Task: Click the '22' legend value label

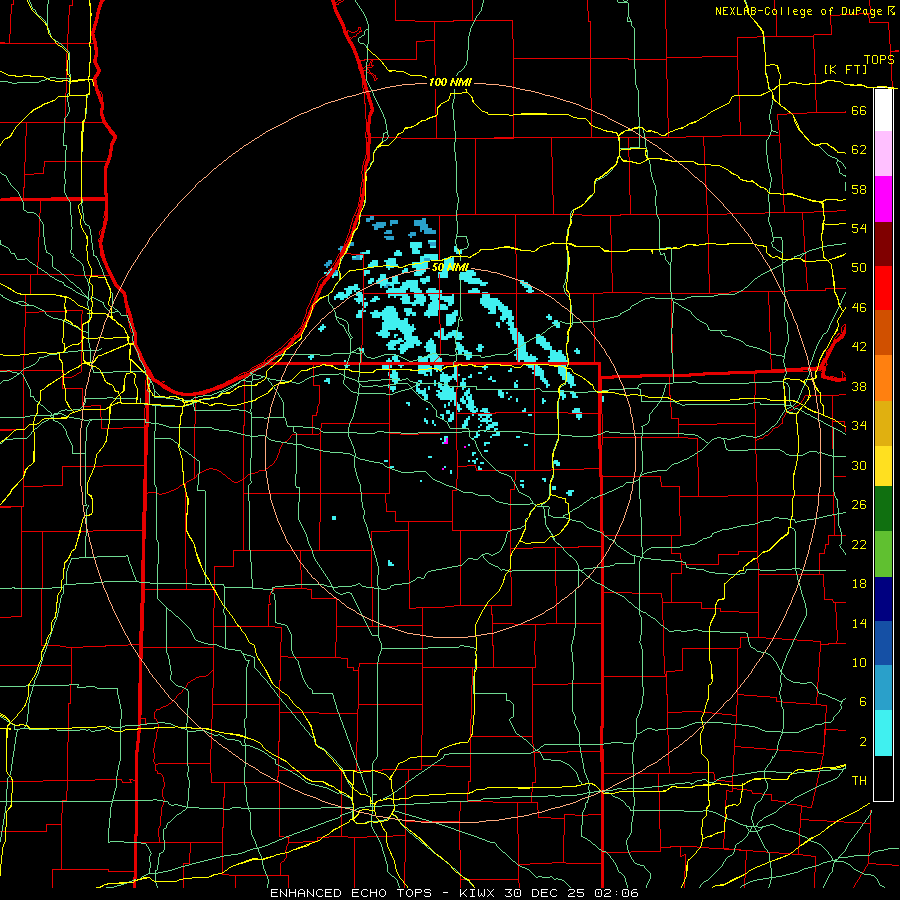Action: [x=859, y=544]
